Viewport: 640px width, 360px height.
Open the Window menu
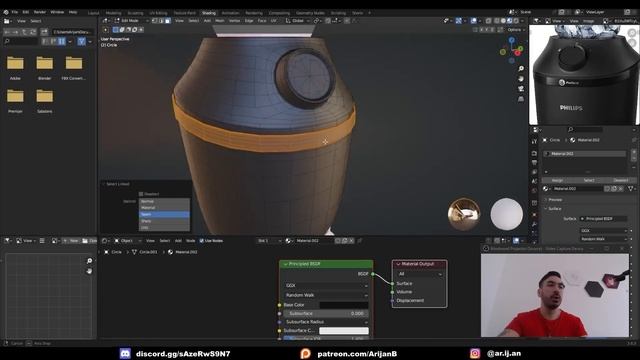57,12
